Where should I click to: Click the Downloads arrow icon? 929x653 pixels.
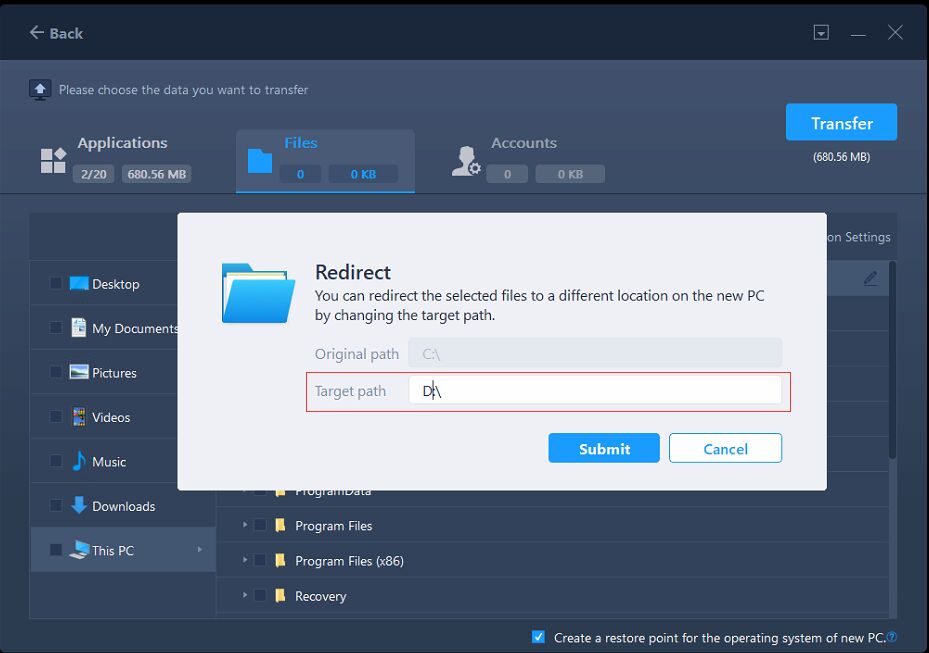pos(78,505)
